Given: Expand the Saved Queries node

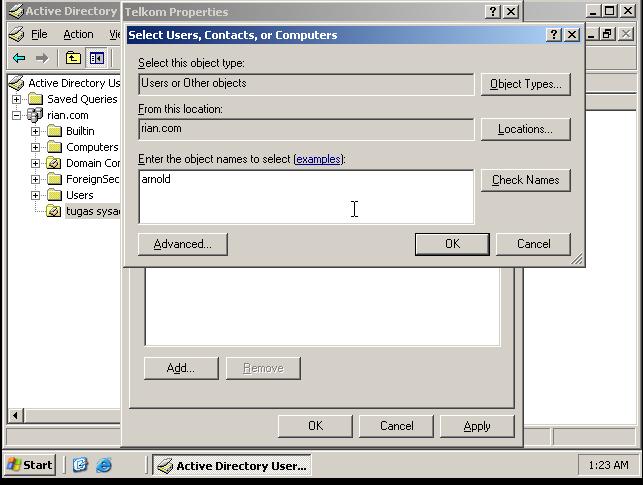Looking at the screenshot, I should (16, 99).
